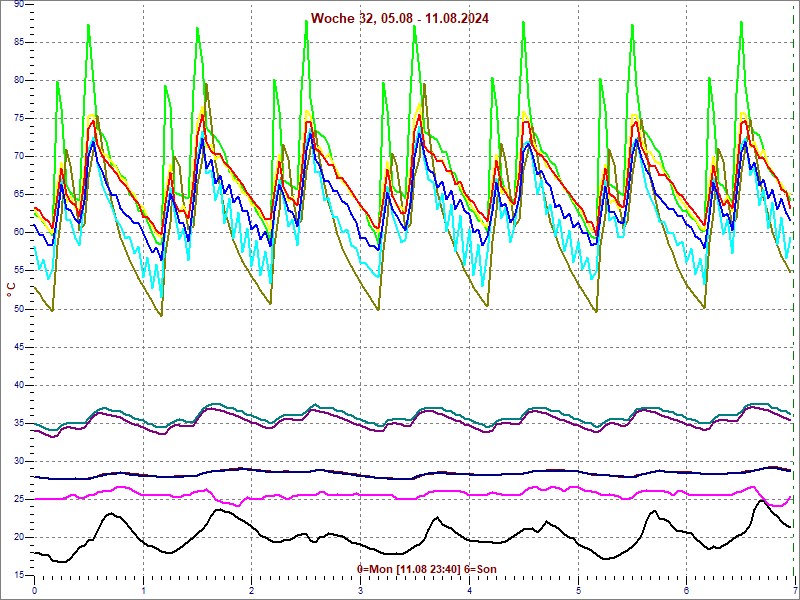Click the x-axis day label "5"
Image resolution: width=800 pixels, height=600 pixels.
[579, 591]
